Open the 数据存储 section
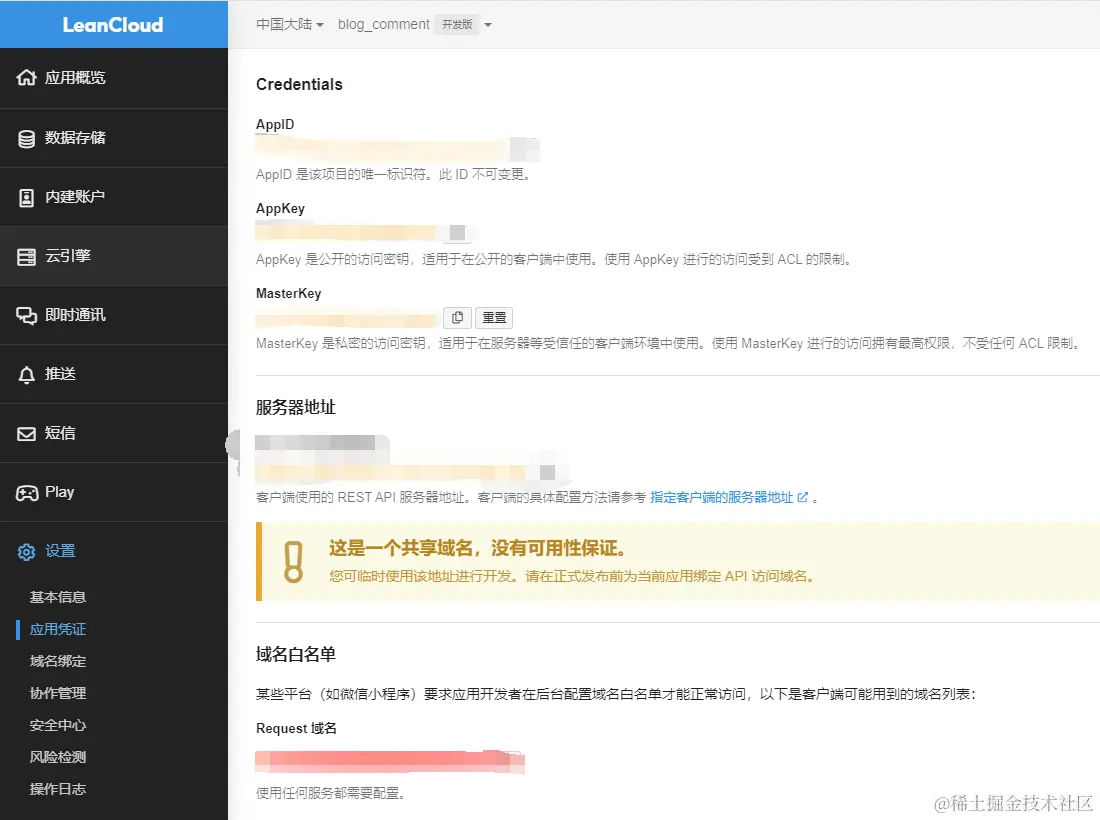Viewport: 1100px width, 820px height. [x=114, y=138]
